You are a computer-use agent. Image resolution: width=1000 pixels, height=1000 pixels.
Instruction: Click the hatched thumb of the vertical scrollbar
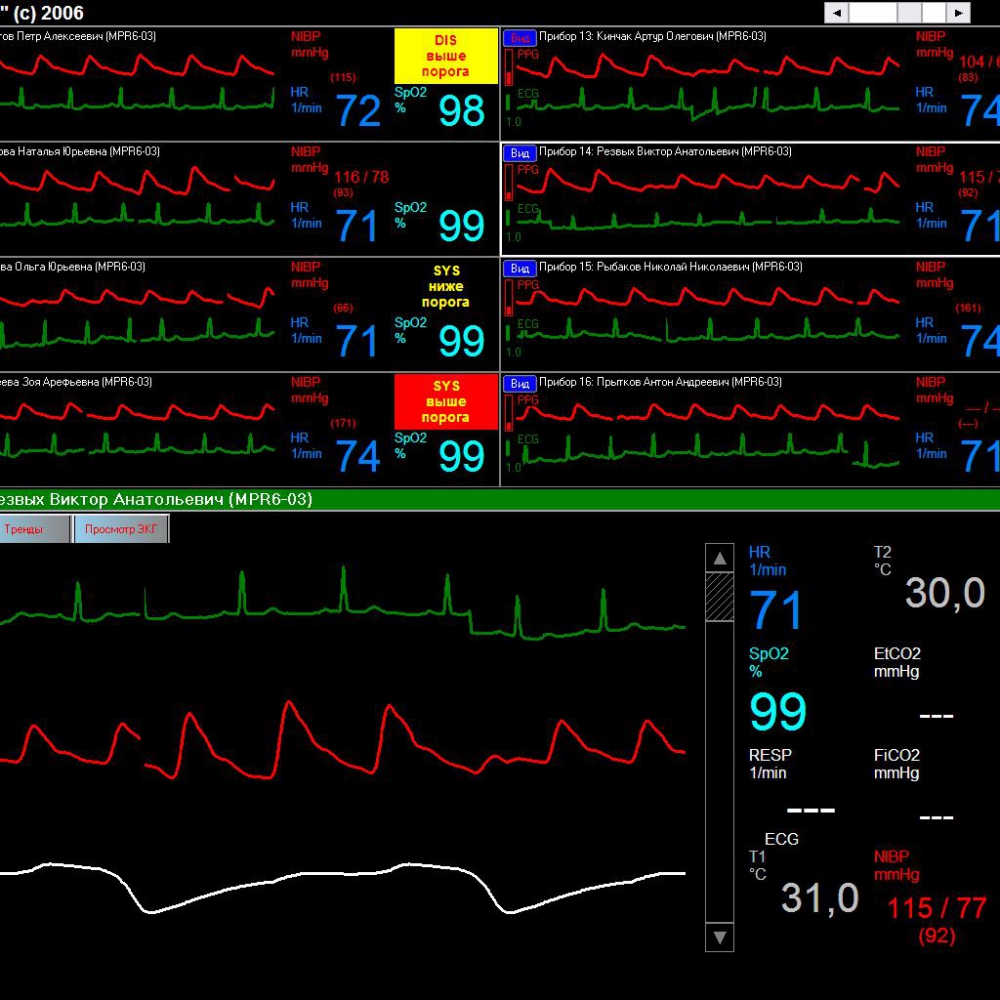pyautogui.click(x=719, y=597)
